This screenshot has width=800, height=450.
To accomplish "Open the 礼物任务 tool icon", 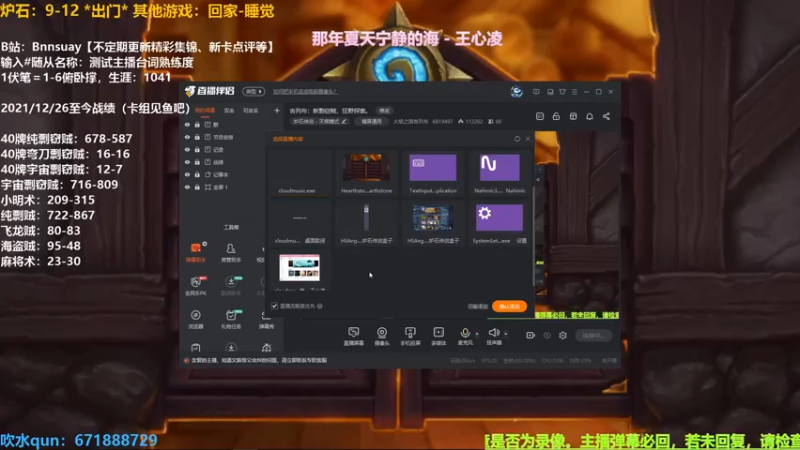I will coord(231,319).
